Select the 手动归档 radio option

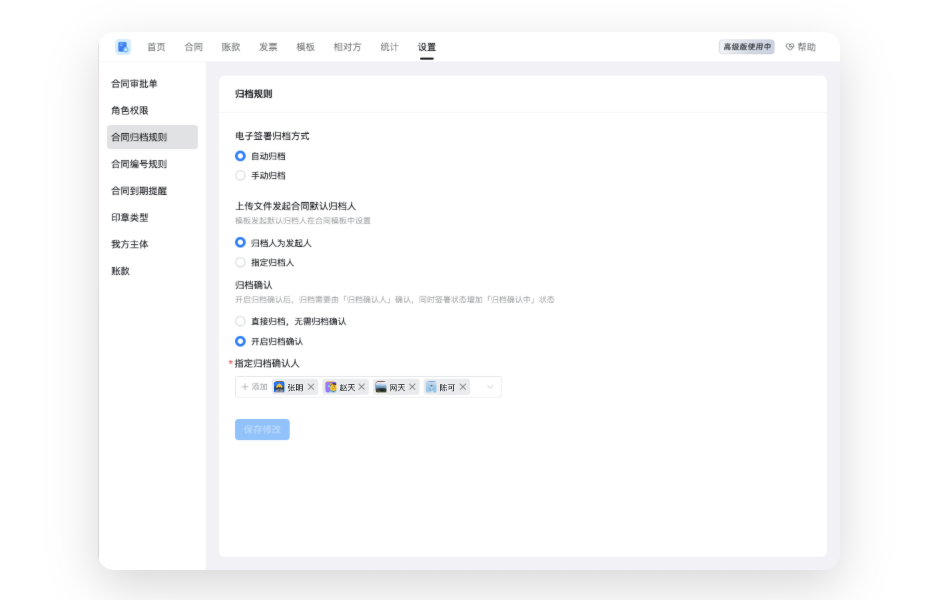(240, 176)
